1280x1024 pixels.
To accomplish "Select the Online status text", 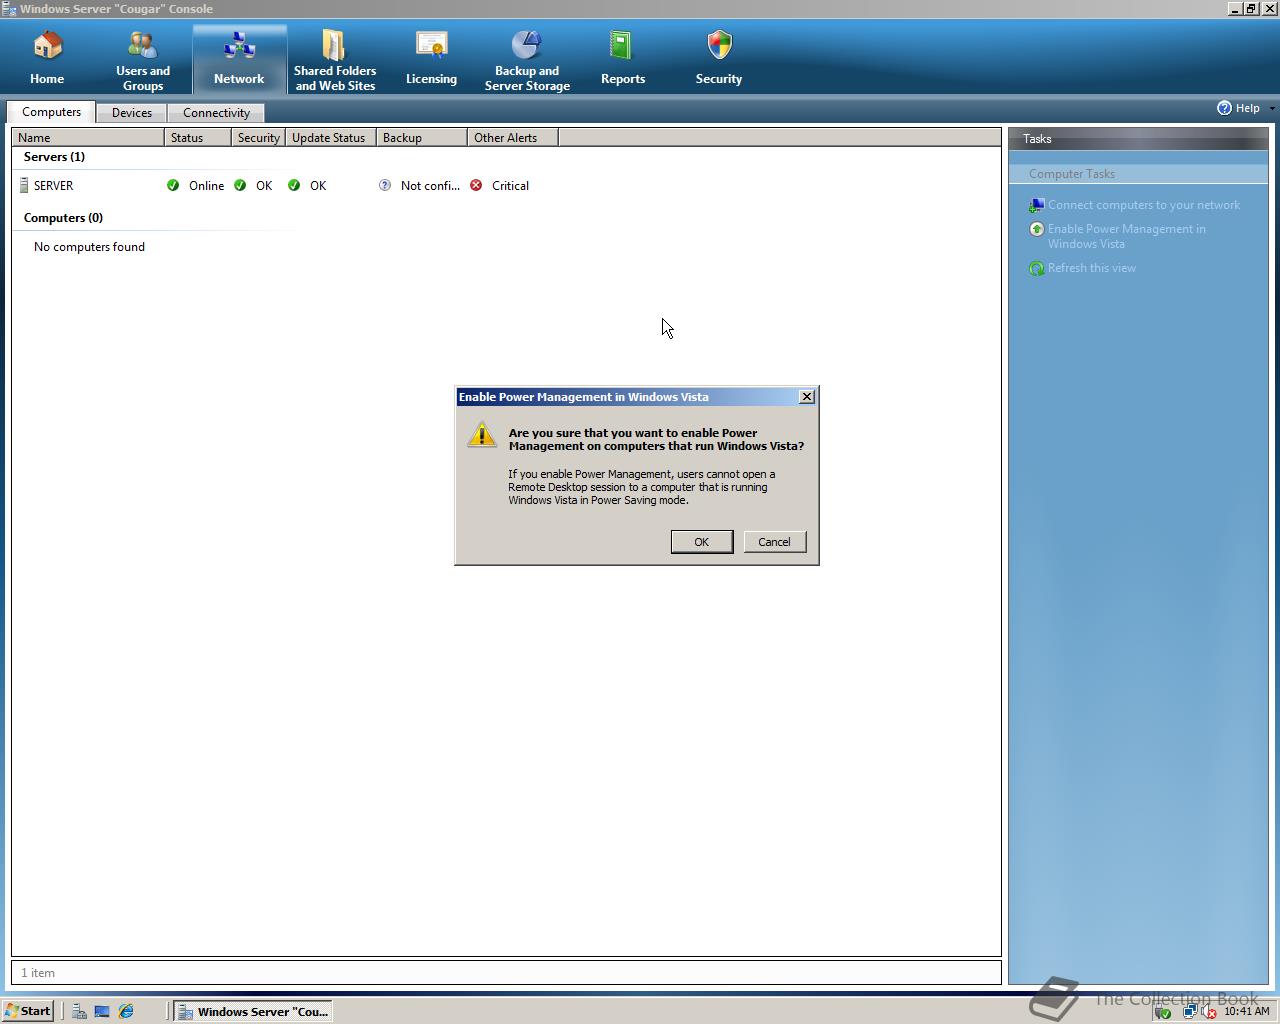I will [206, 186].
